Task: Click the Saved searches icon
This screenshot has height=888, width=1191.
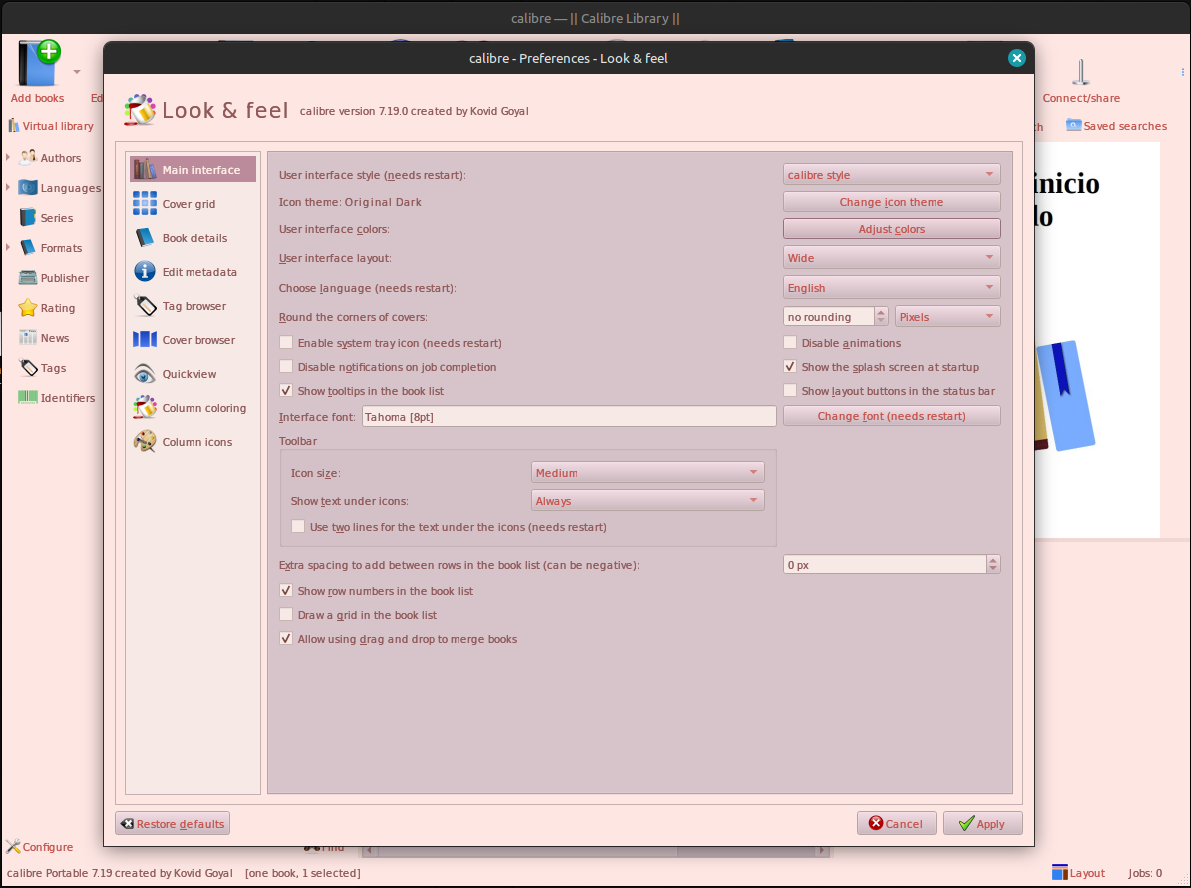Action: 1073,125
